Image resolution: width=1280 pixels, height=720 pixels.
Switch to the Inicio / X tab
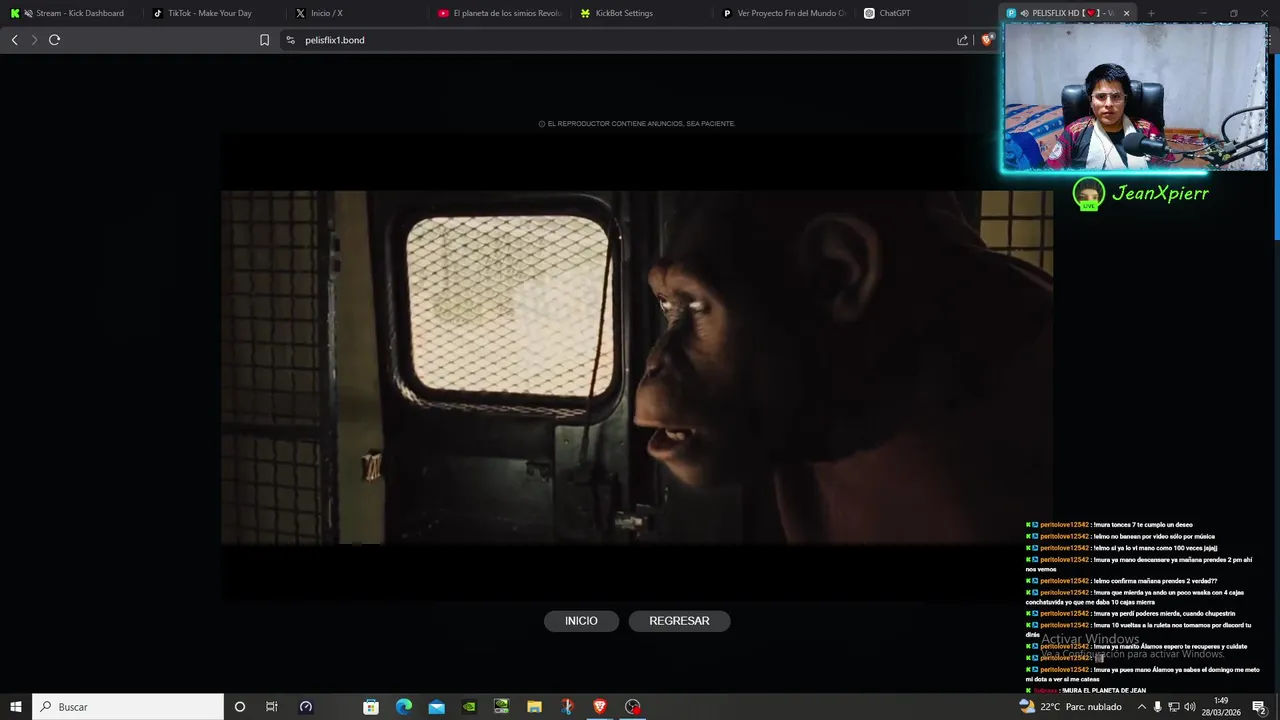[x=355, y=13]
